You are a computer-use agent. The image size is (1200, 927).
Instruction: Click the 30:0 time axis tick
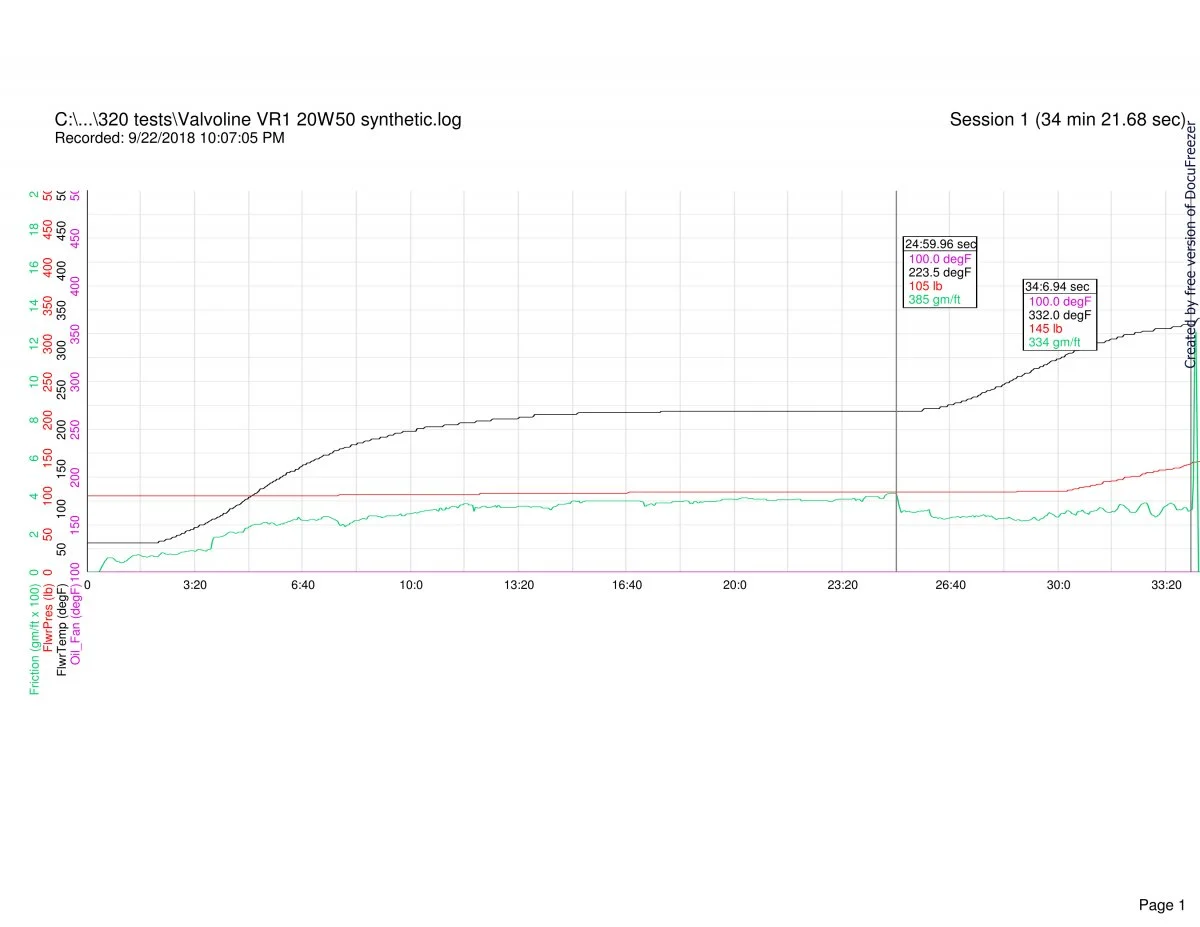pyautogui.click(x=1058, y=585)
